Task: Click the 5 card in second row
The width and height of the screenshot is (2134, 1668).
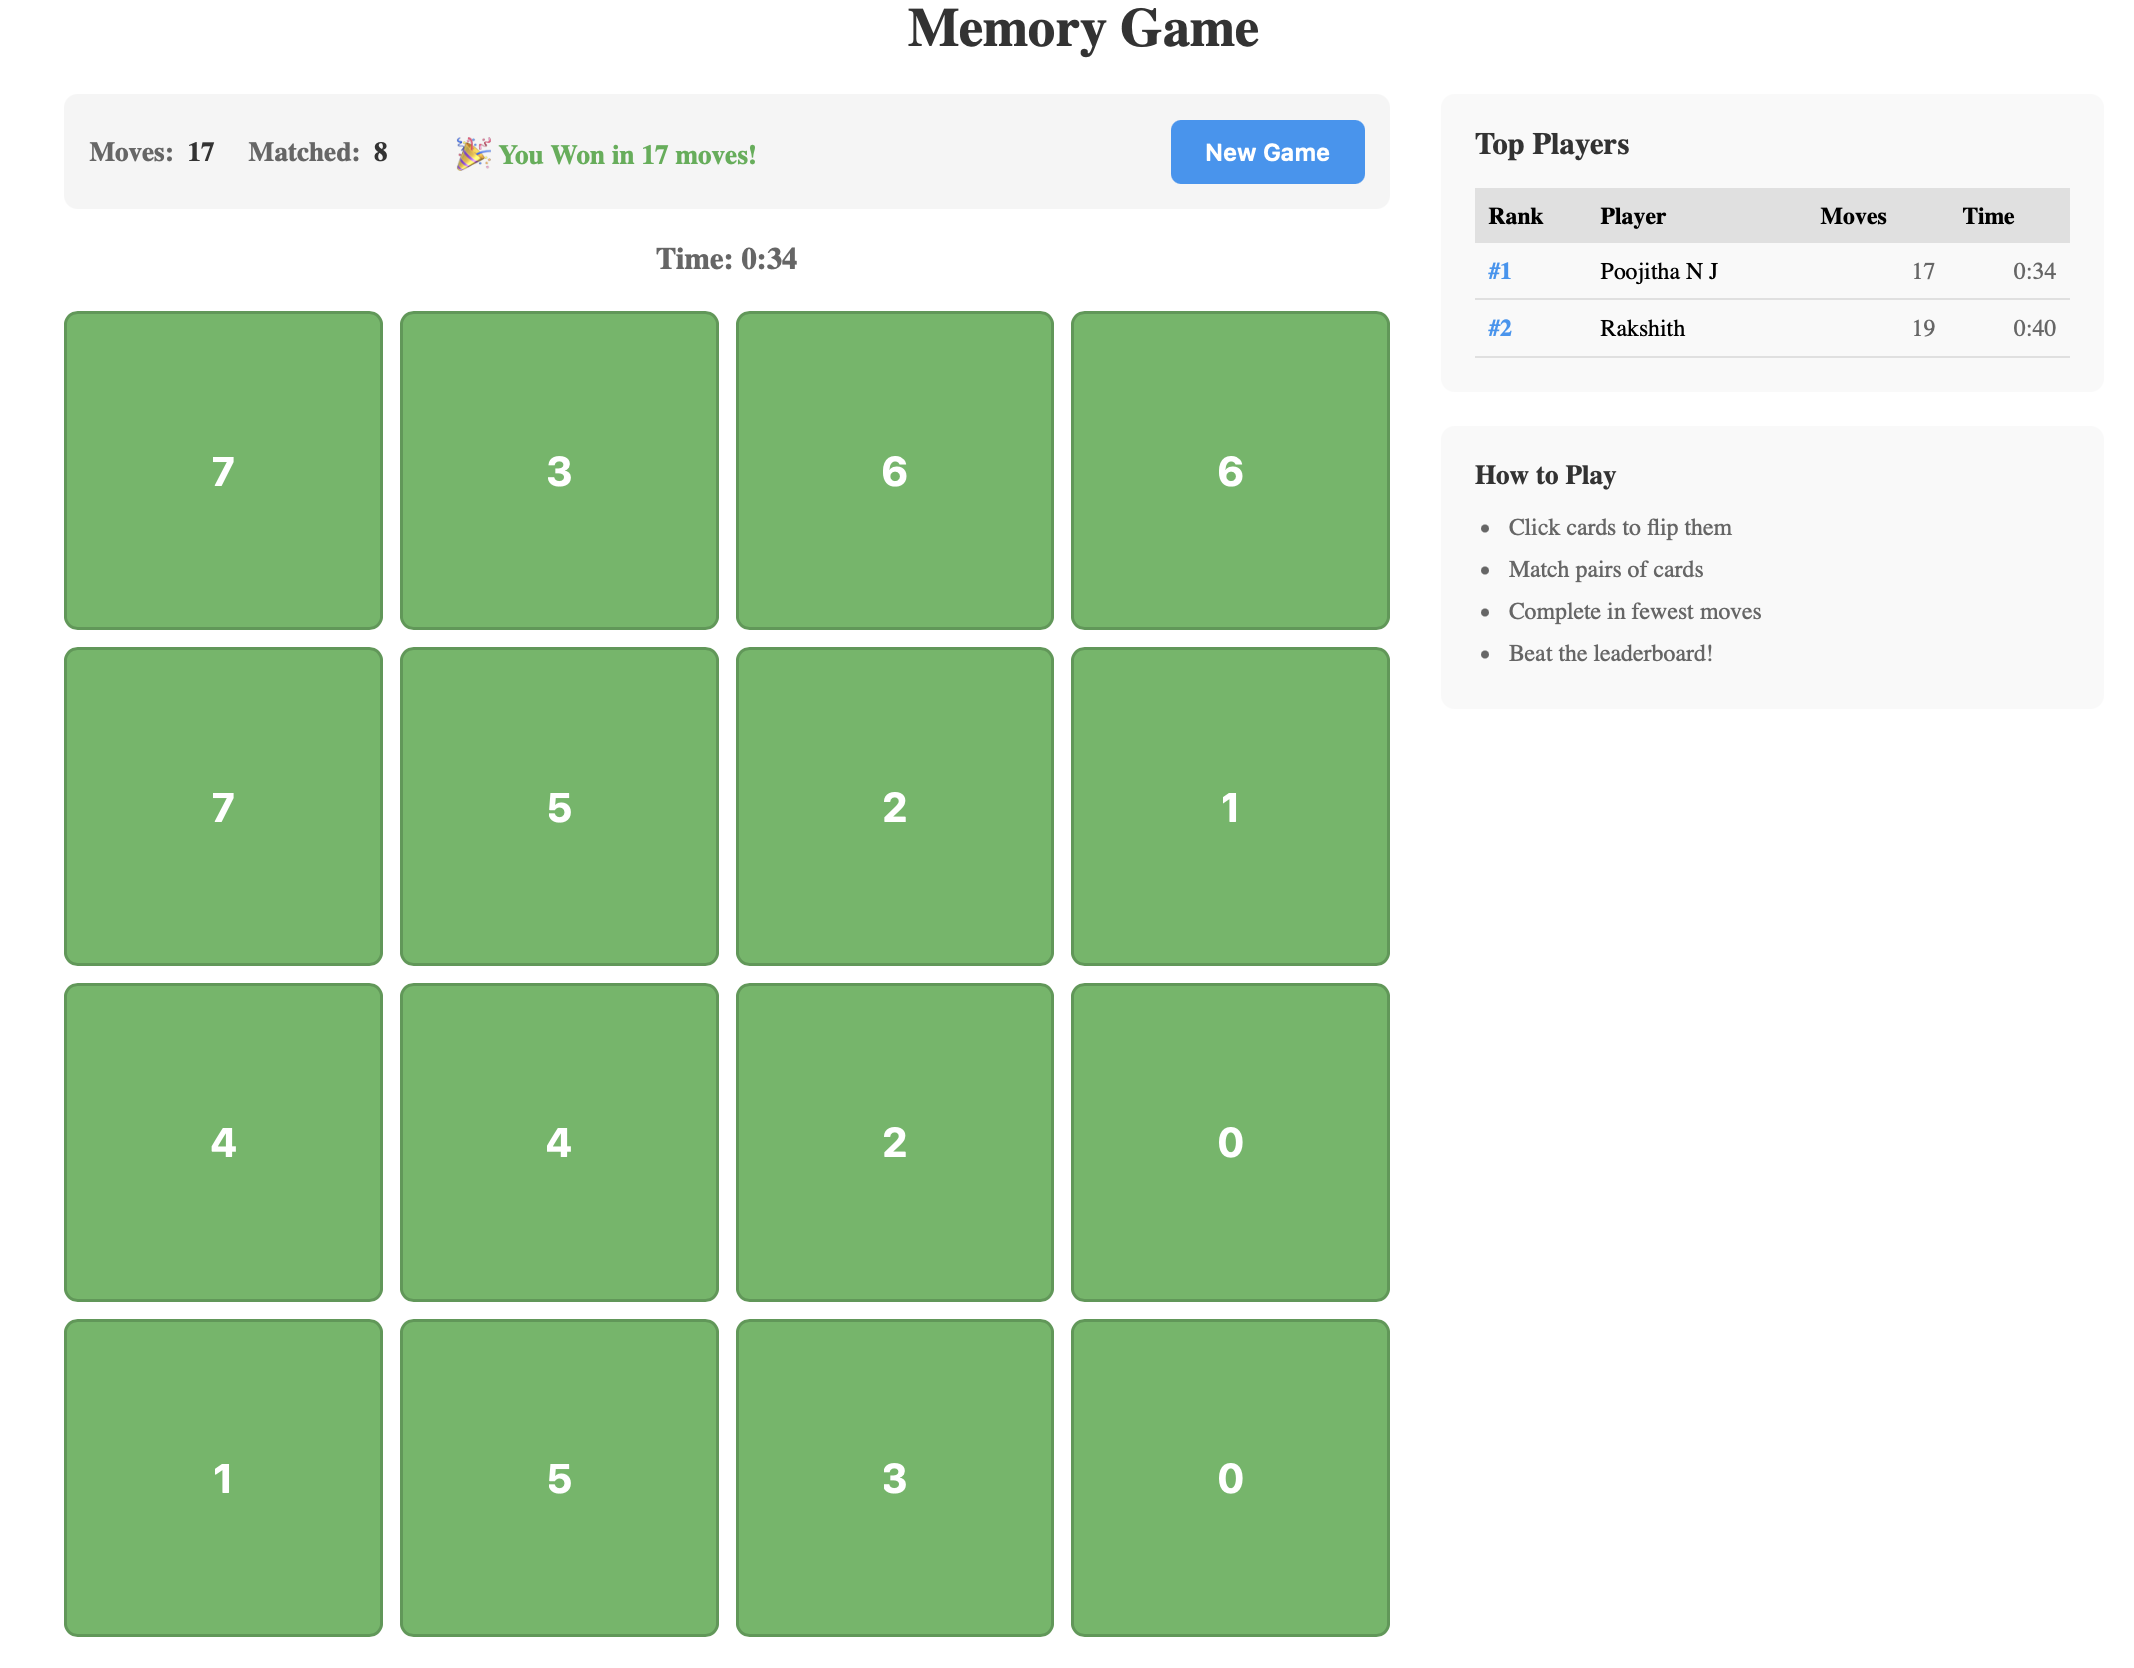Action: [x=558, y=806]
